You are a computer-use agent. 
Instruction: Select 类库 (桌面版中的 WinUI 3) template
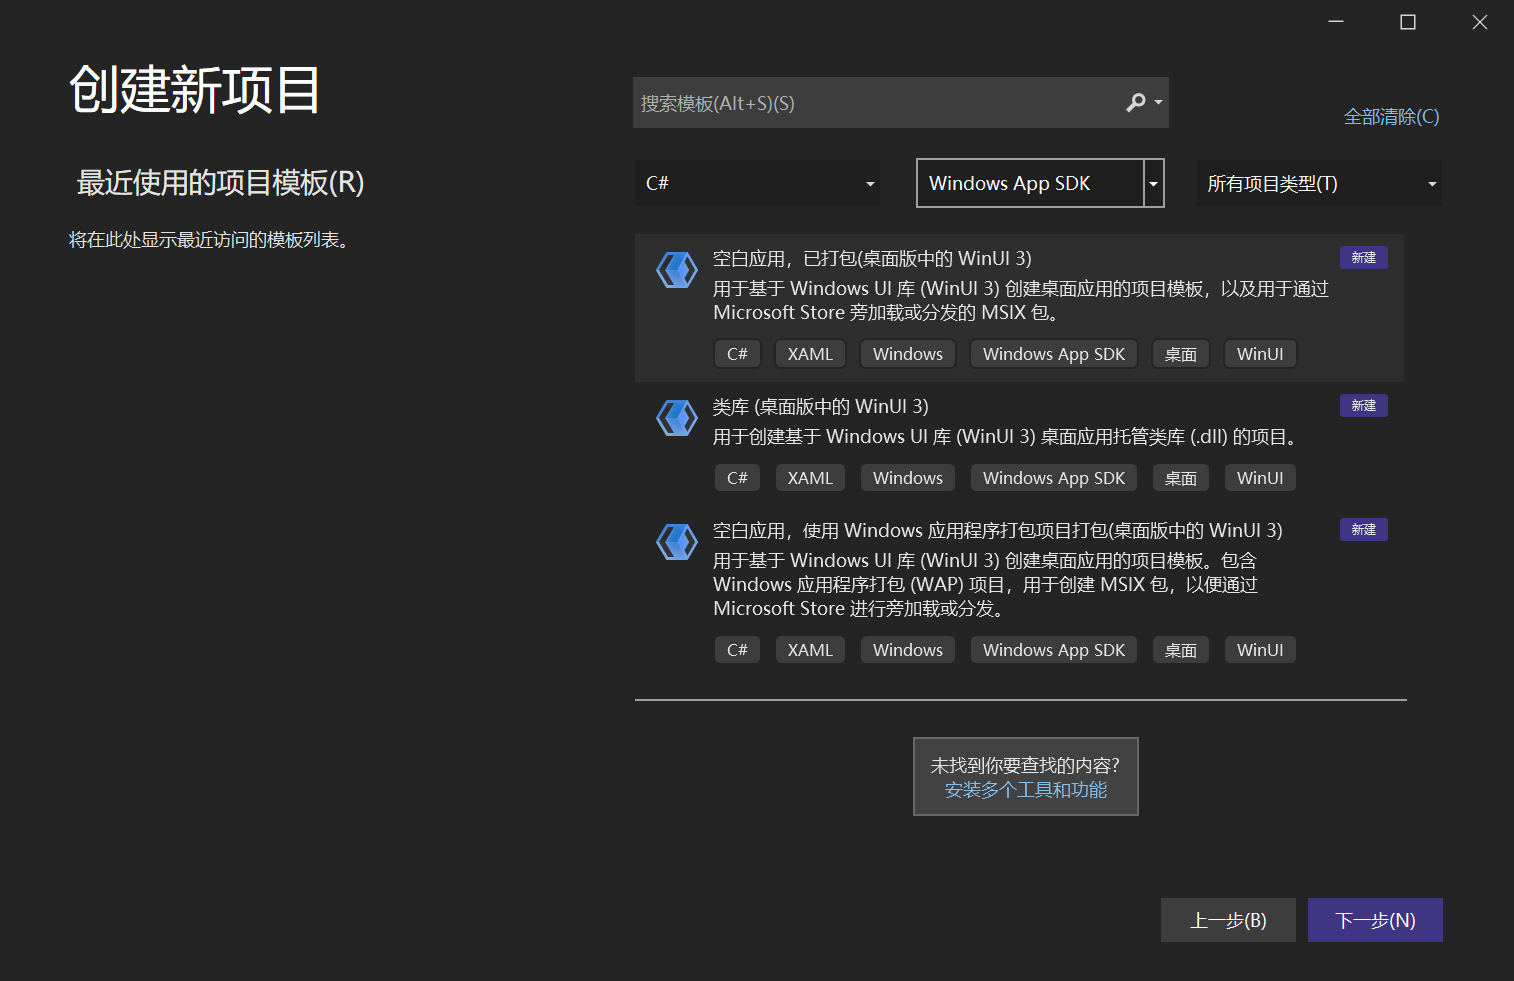820,407
